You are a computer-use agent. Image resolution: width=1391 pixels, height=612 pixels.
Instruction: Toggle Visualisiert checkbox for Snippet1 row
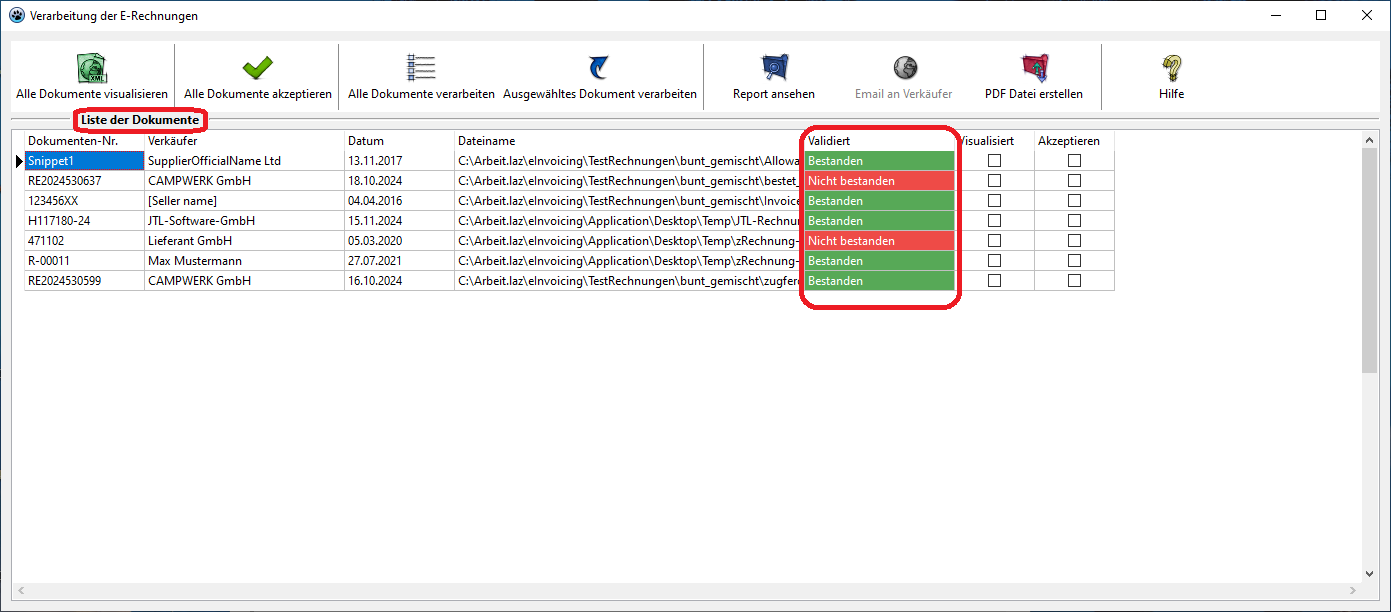pyautogui.click(x=994, y=161)
